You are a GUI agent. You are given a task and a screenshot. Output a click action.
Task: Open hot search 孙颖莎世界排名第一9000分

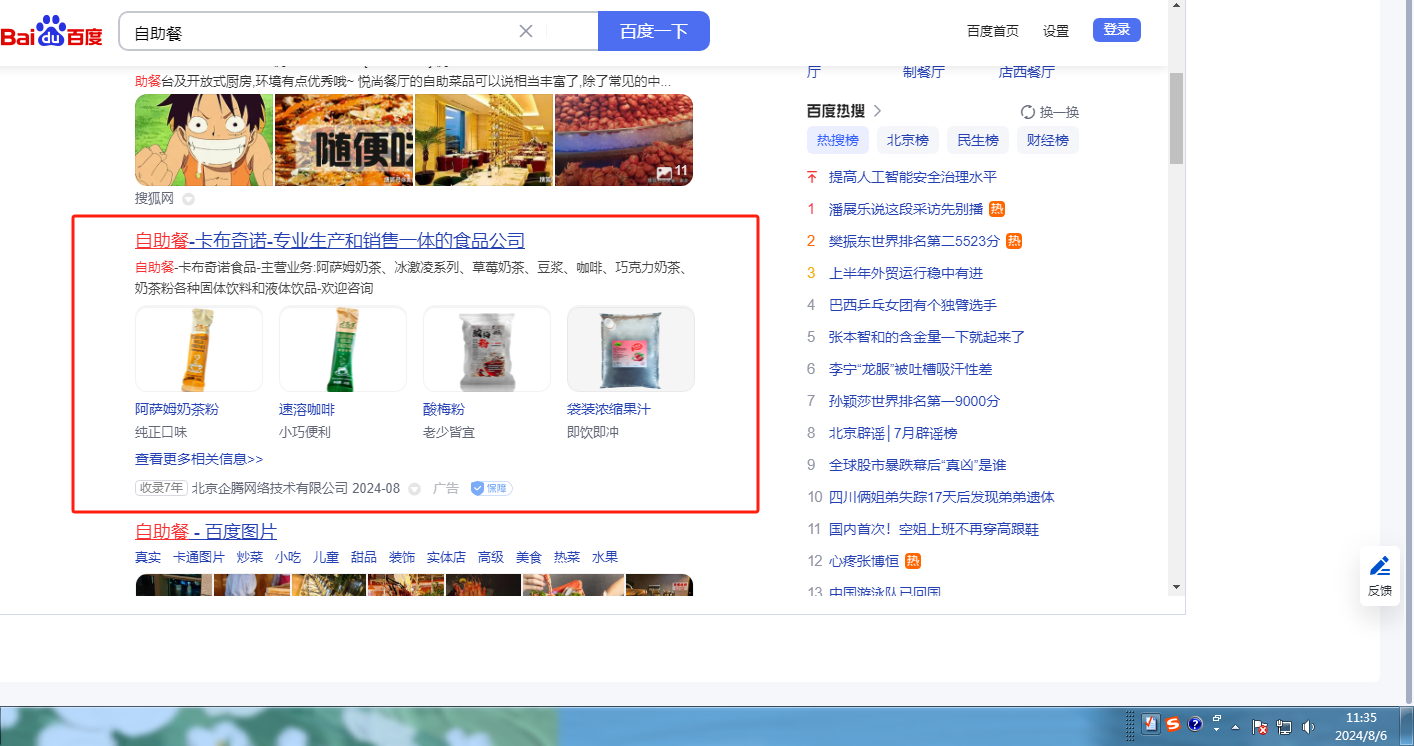914,401
